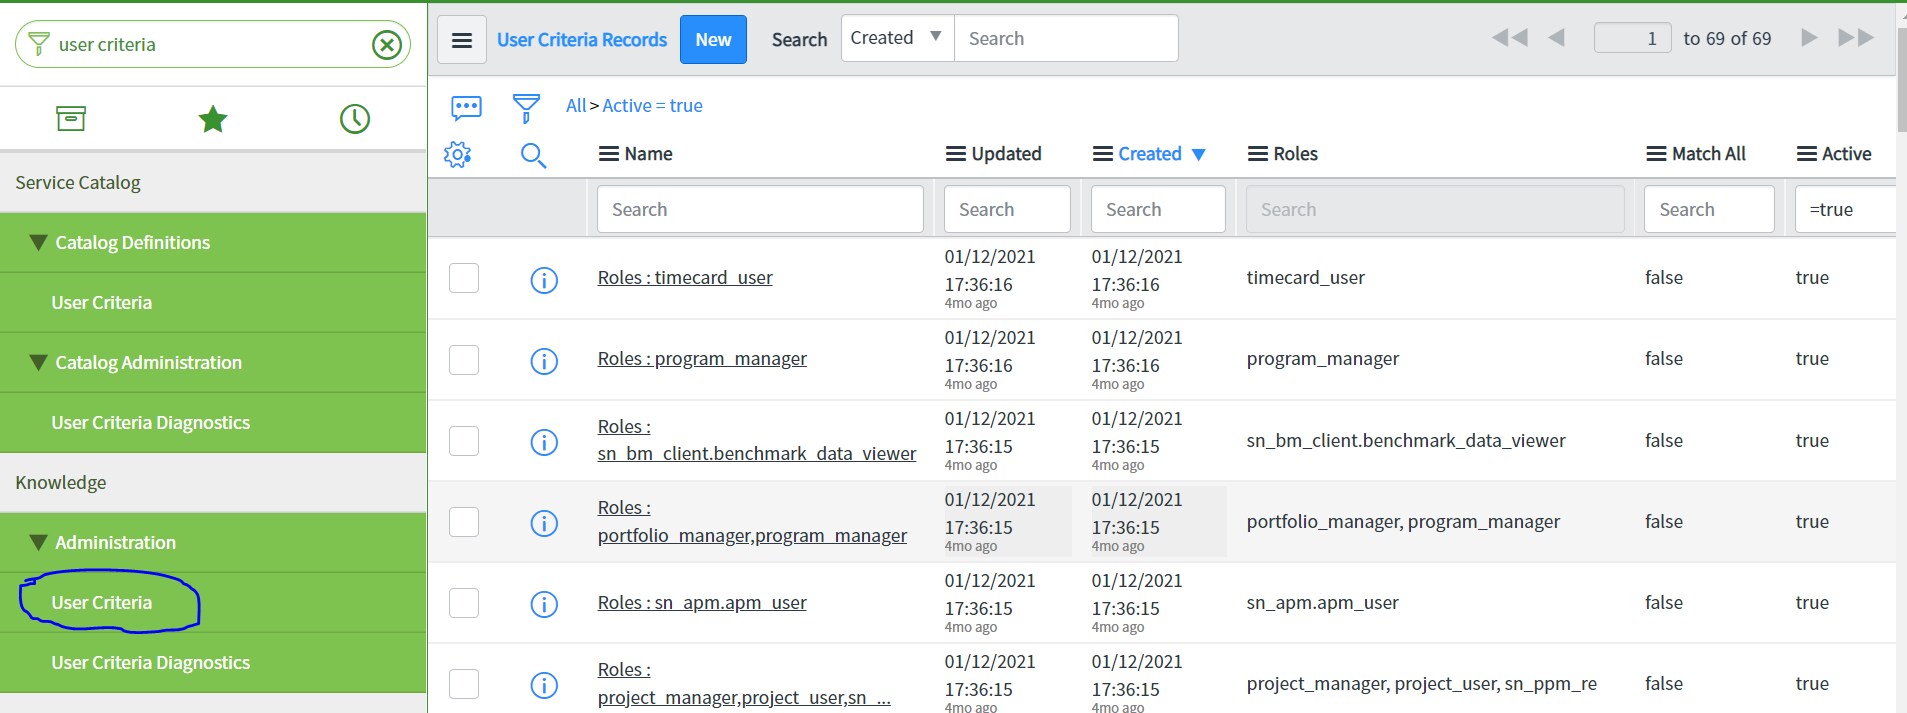Collapse the Knowledge Administration section
The image size is (1907, 713).
pyautogui.click(x=38, y=543)
